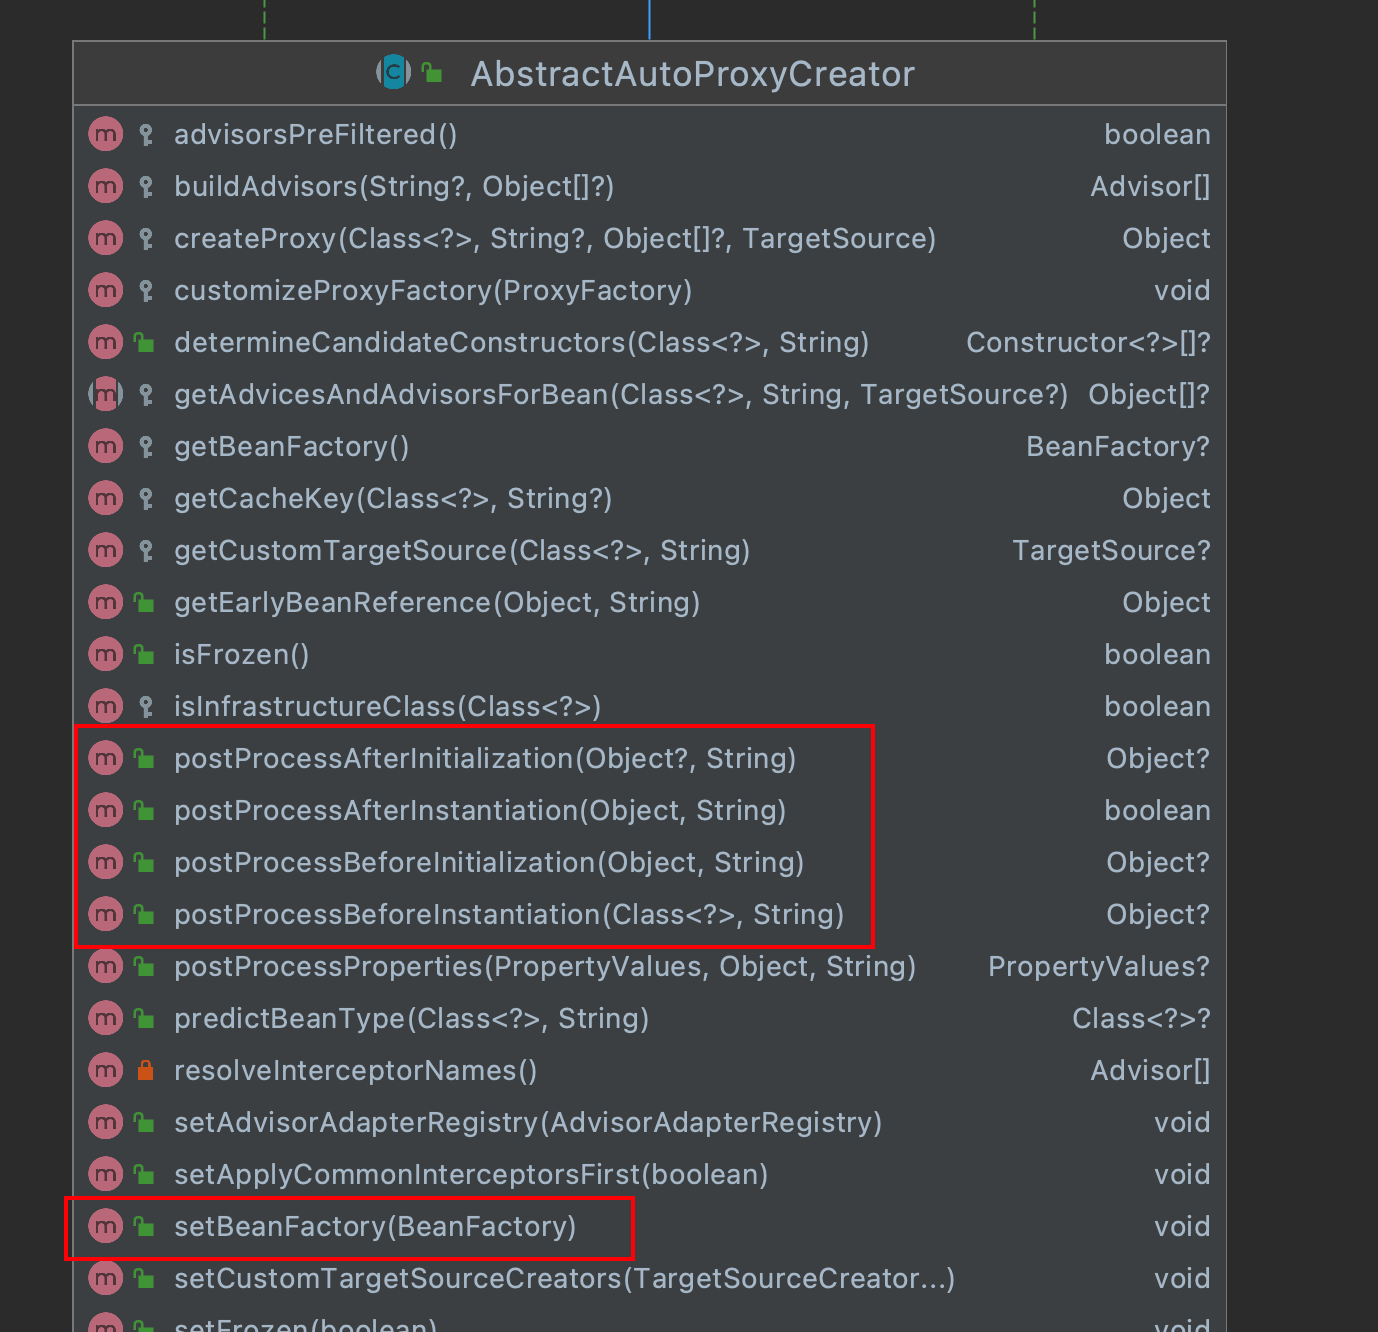
Task: Select getEarlyBeanReference(Object, String) method
Action: tap(437, 603)
